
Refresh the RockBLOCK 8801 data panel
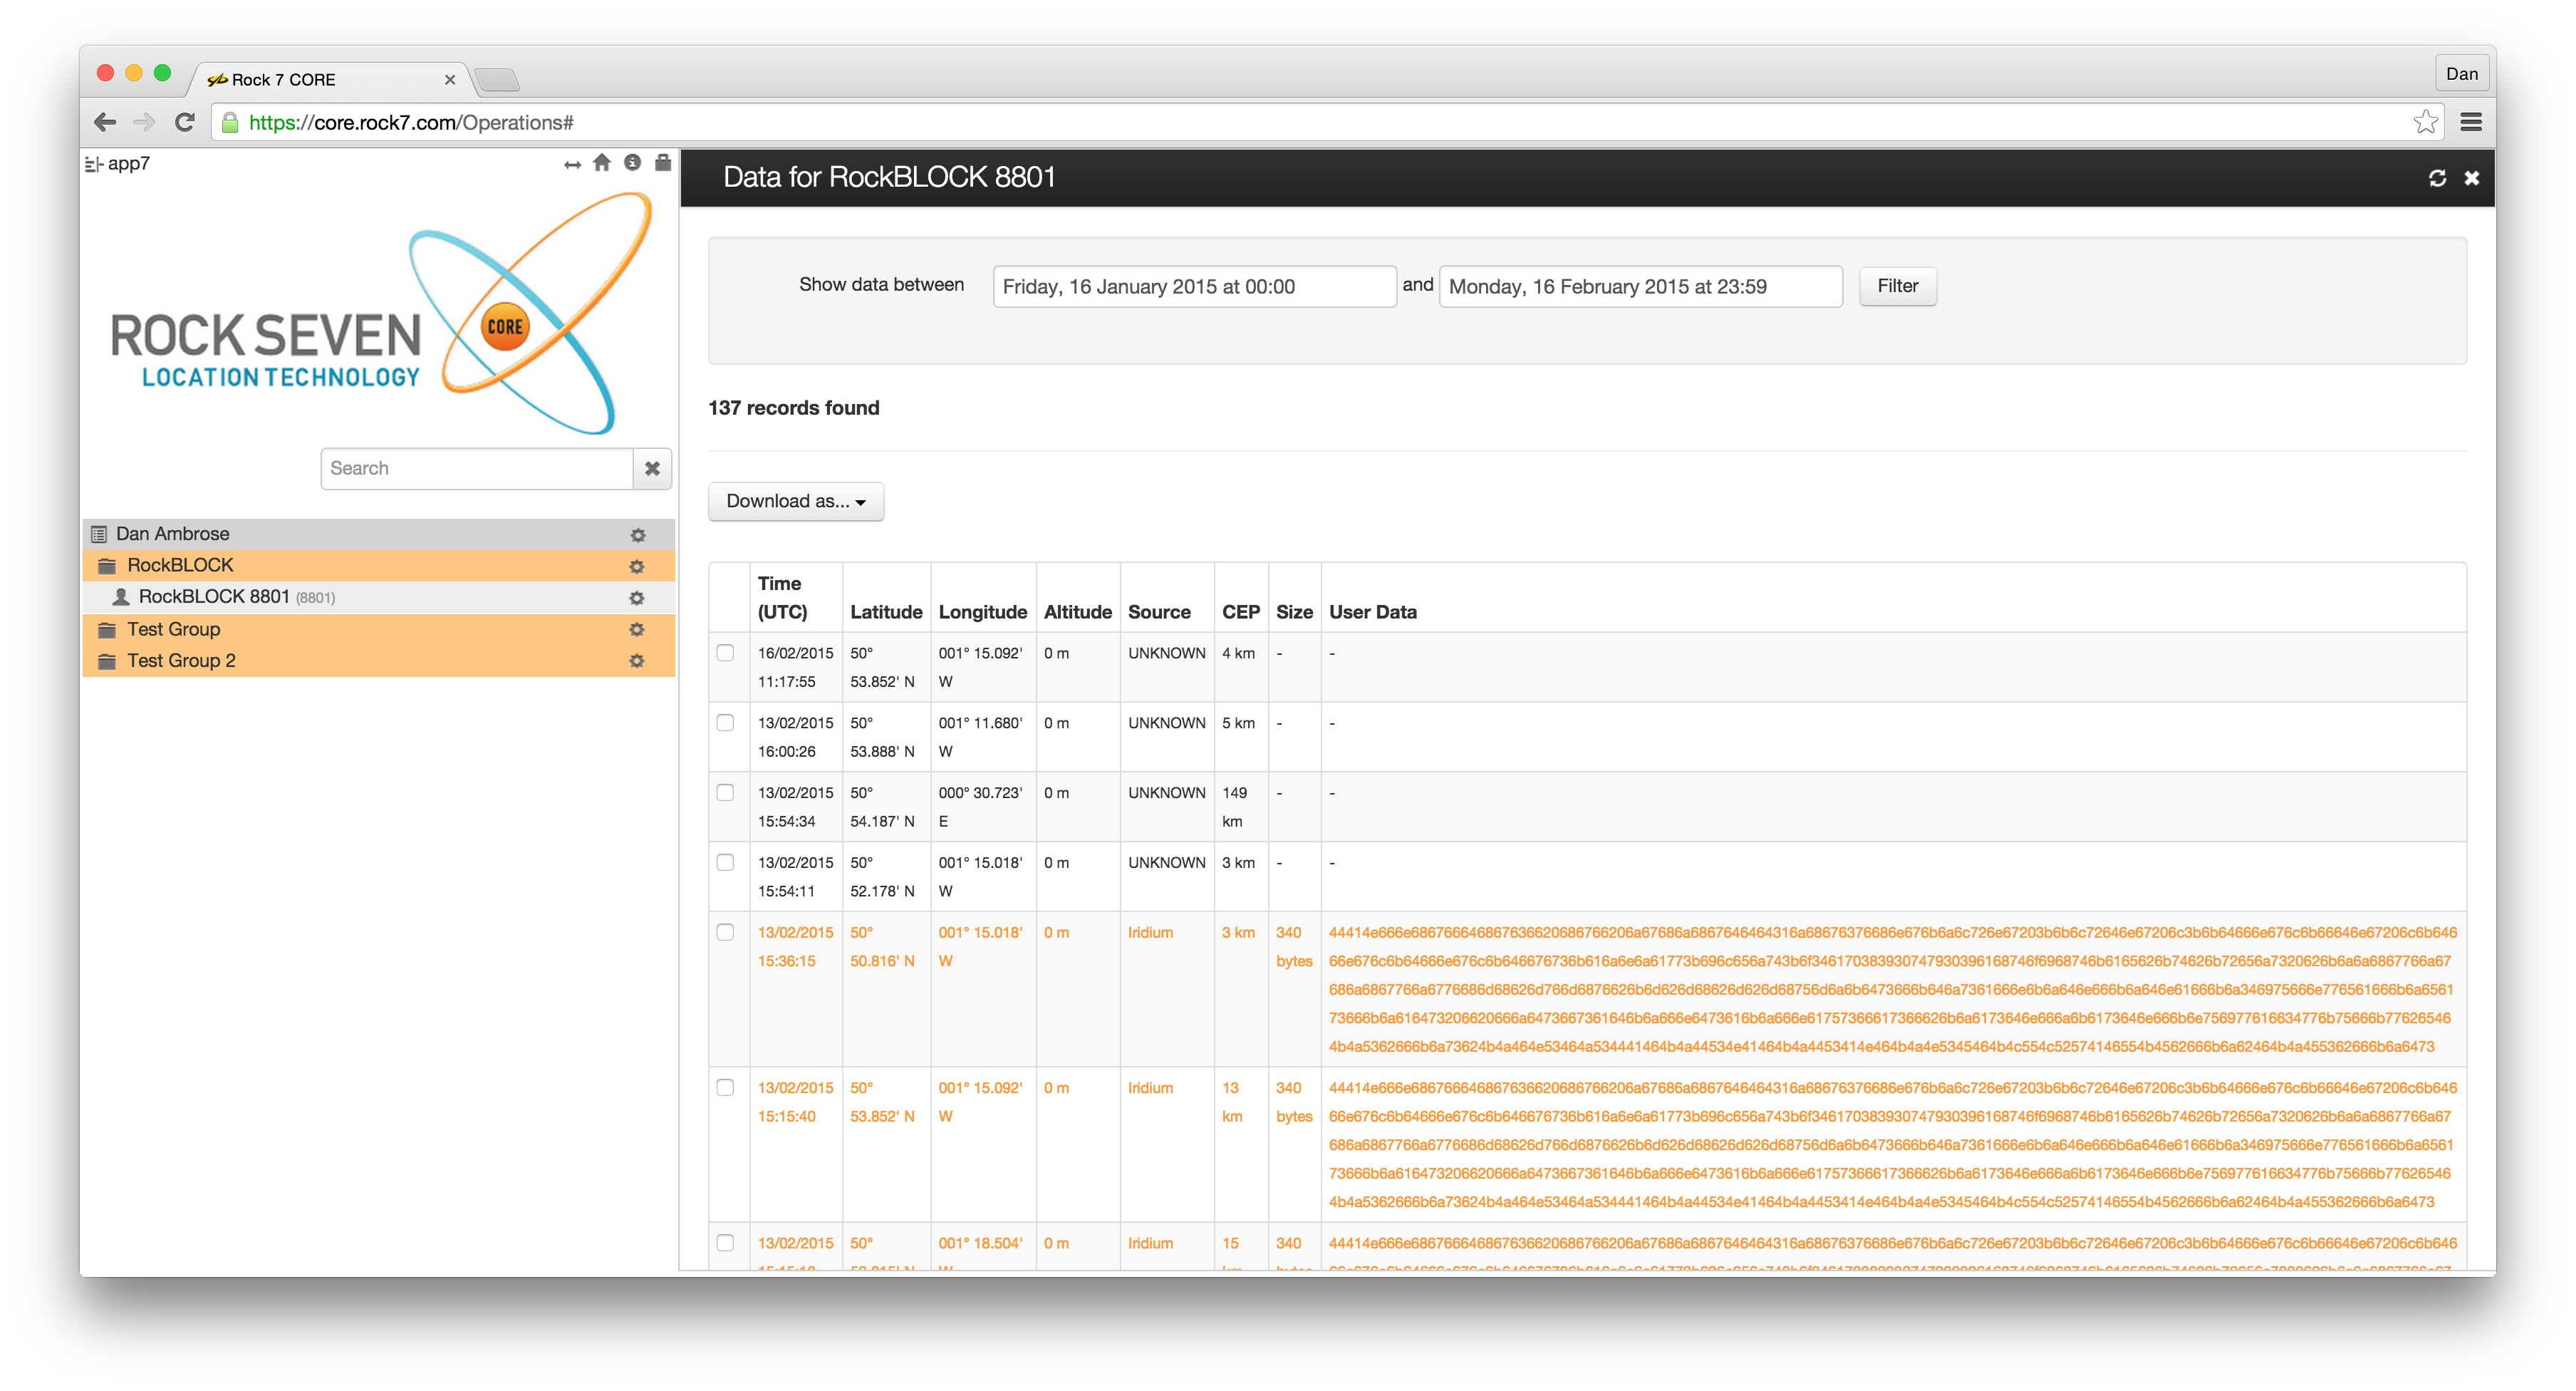click(x=2437, y=178)
